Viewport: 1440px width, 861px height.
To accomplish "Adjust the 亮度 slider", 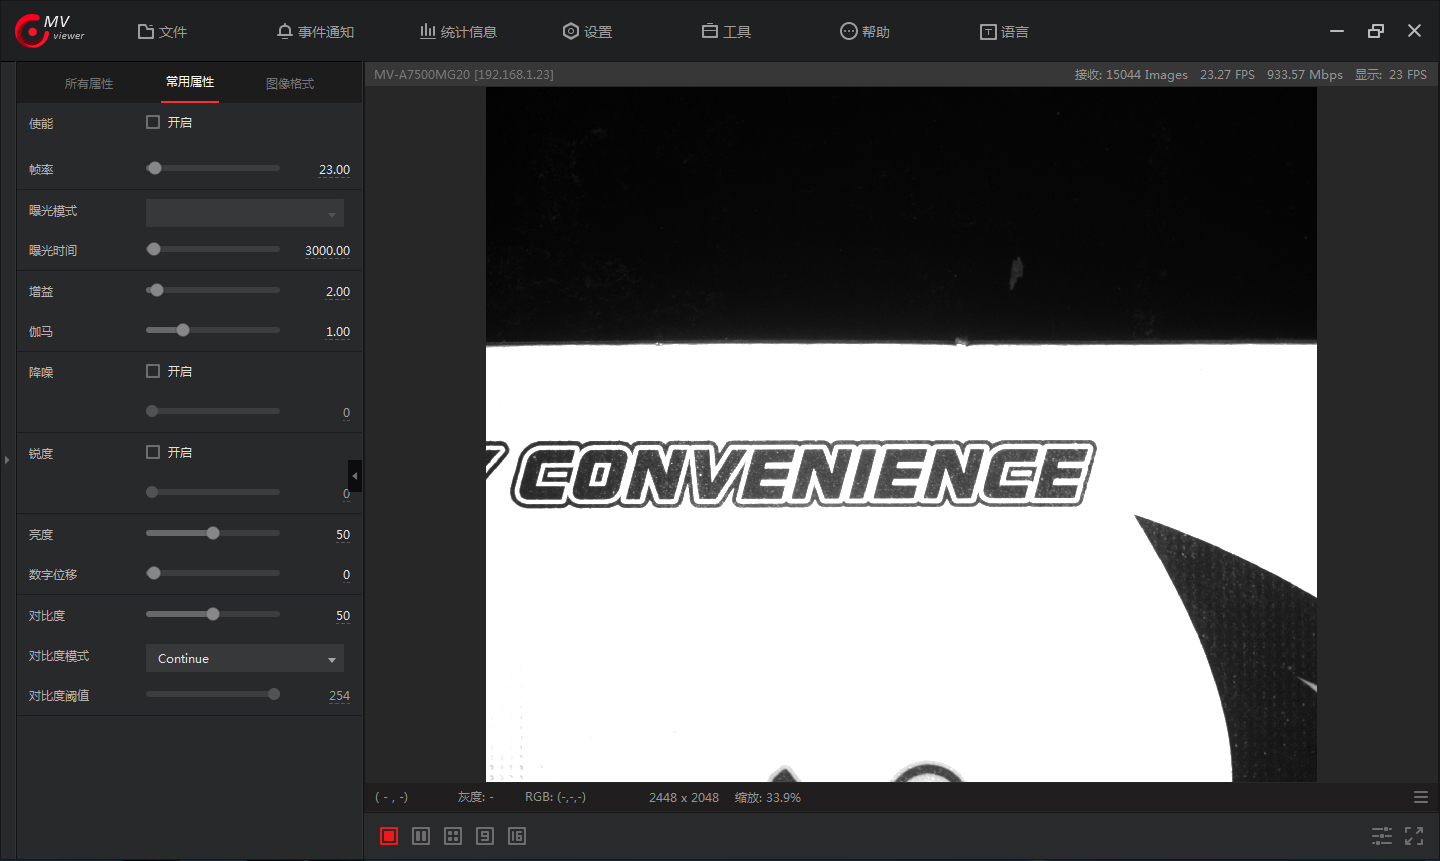I will (x=213, y=533).
